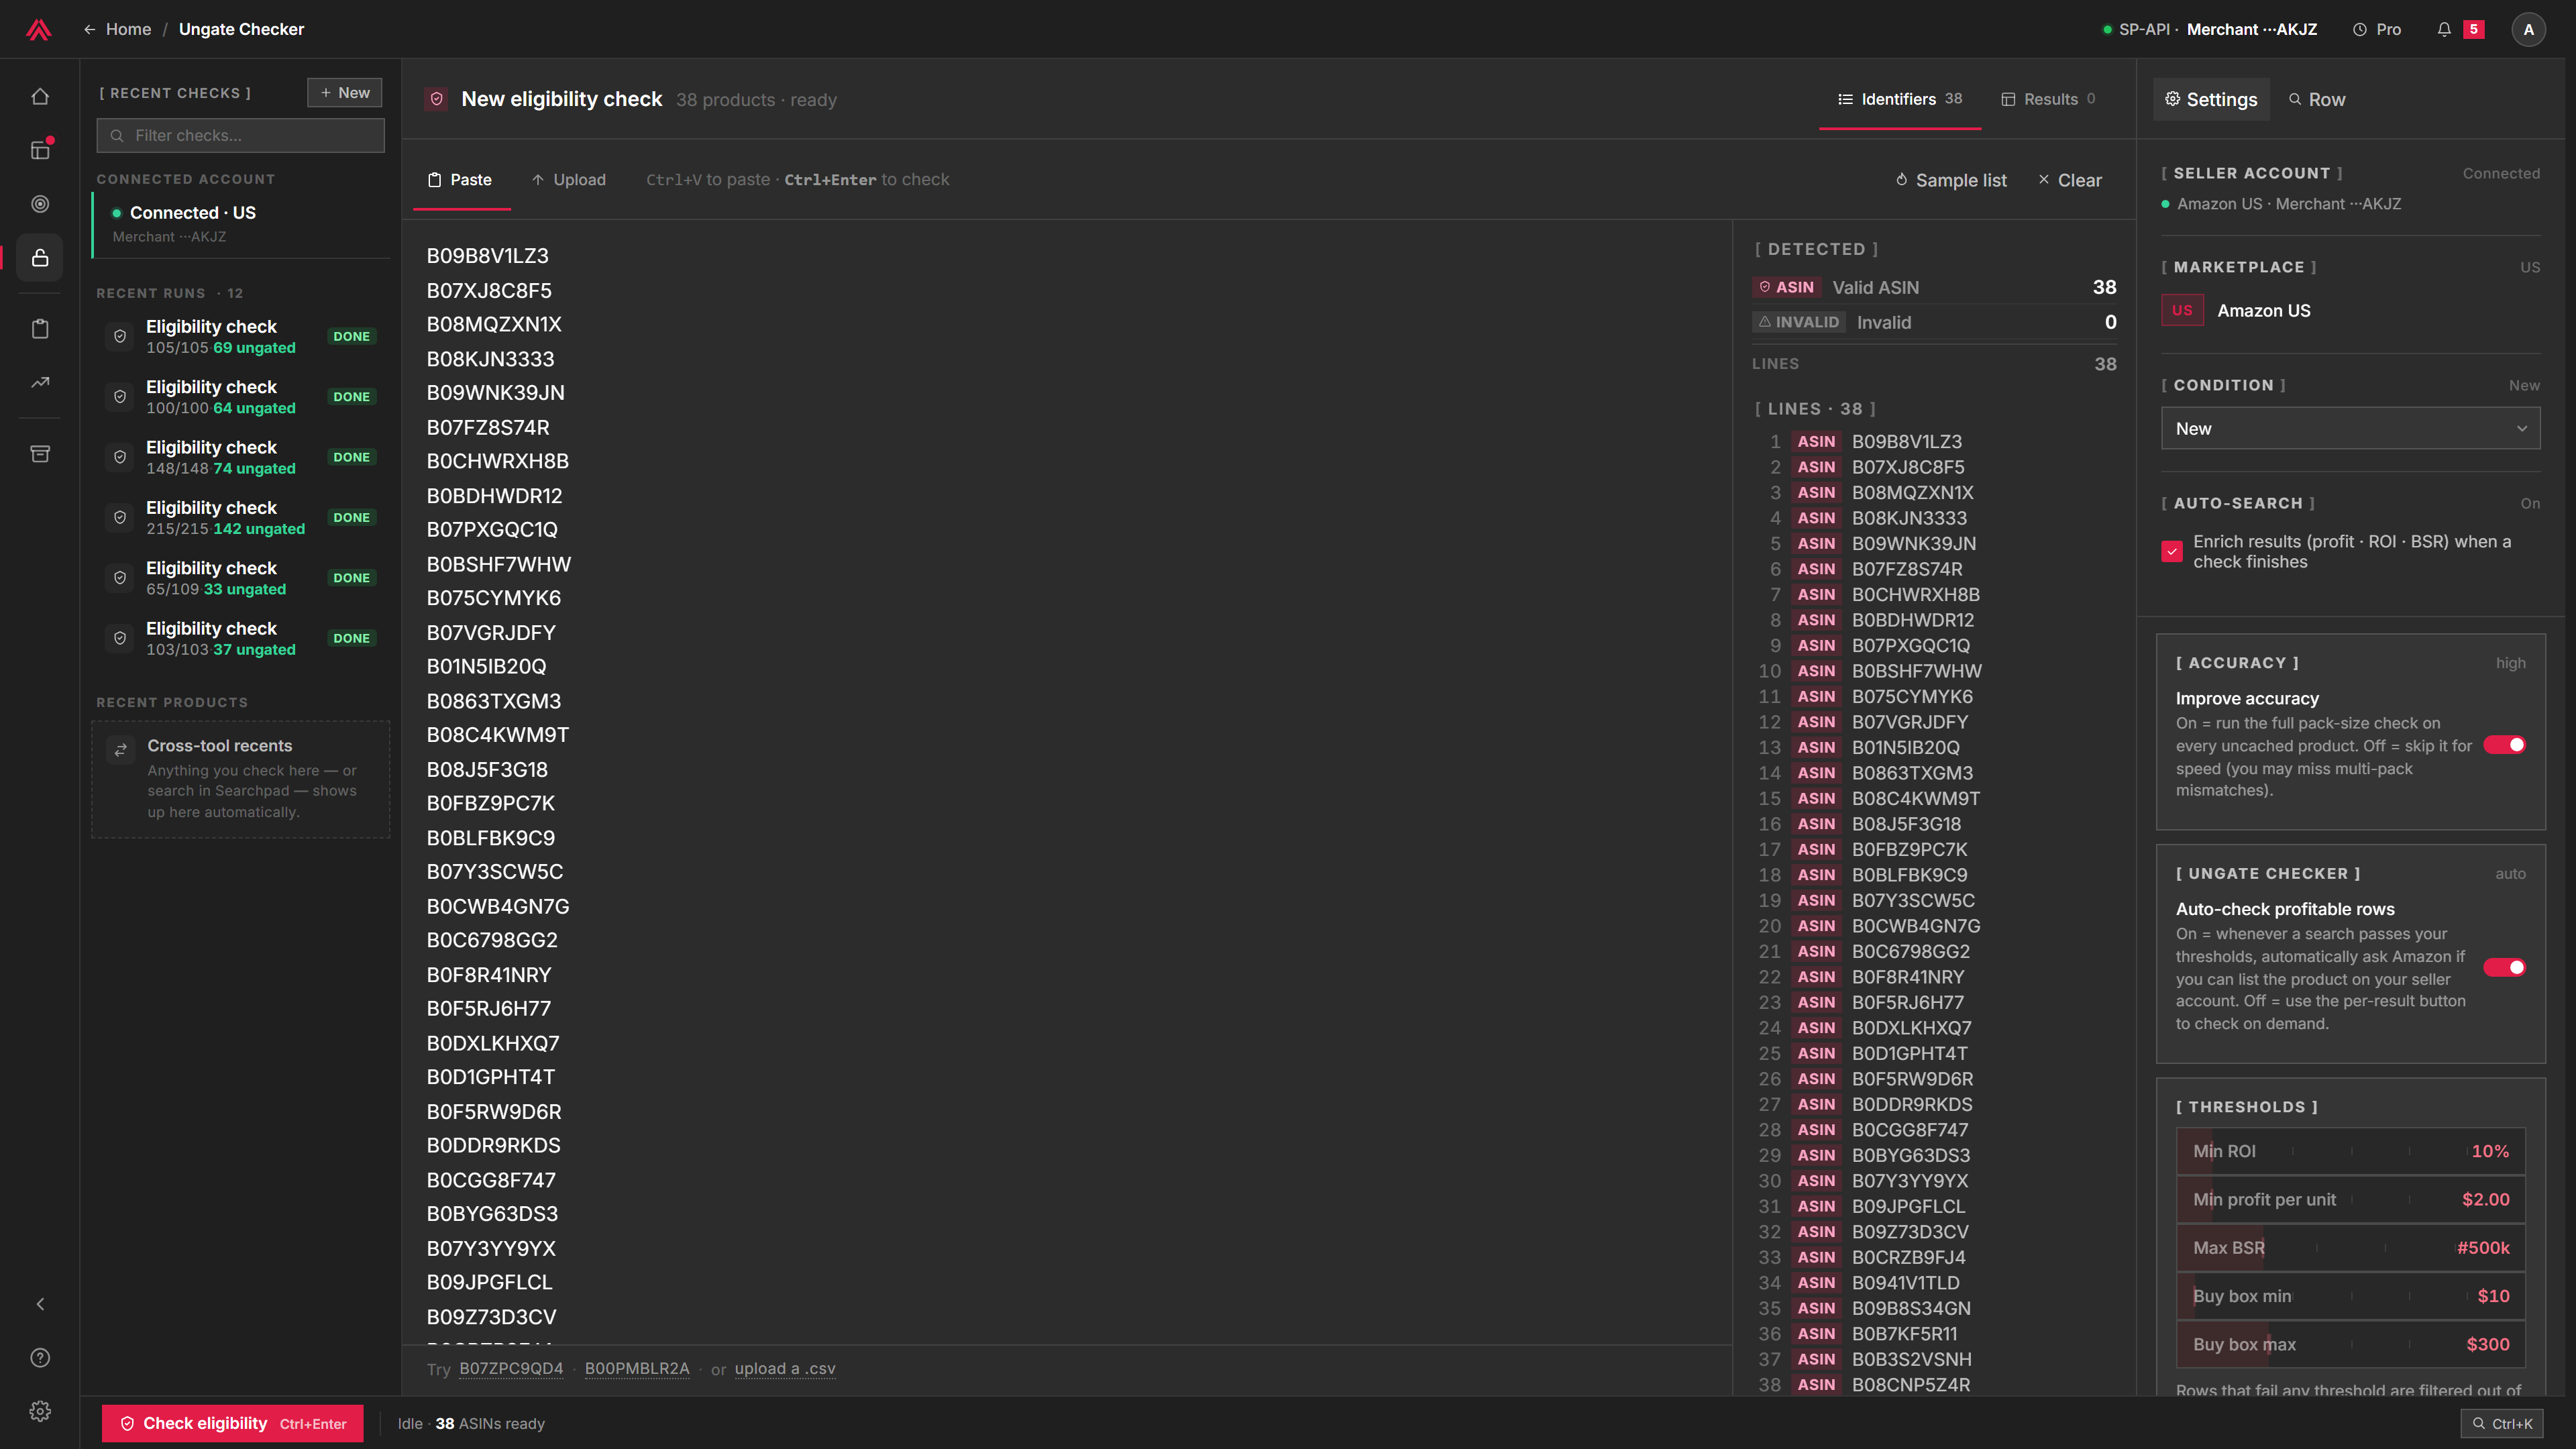This screenshot has height=1449, width=2576.
Task: Adjust the Buy box max slider
Action: click(2350, 1344)
